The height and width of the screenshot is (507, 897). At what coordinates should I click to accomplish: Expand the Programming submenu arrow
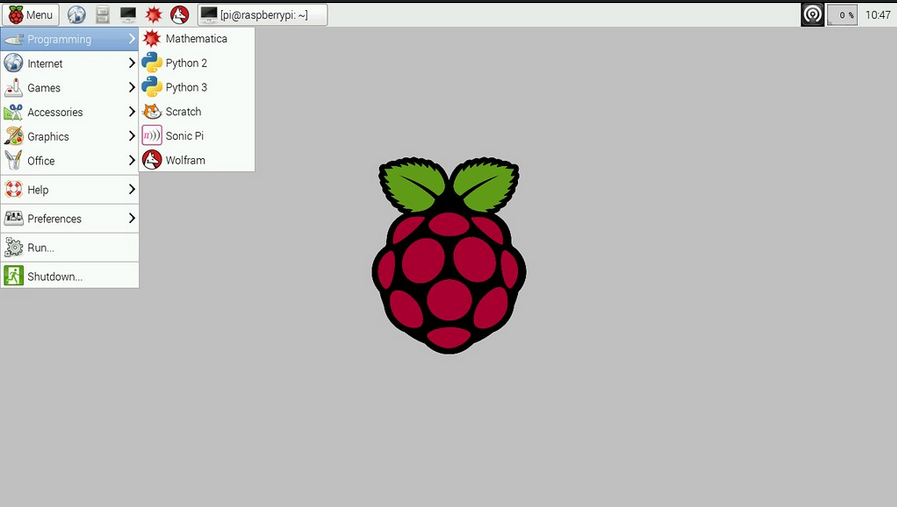pos(132,38)
